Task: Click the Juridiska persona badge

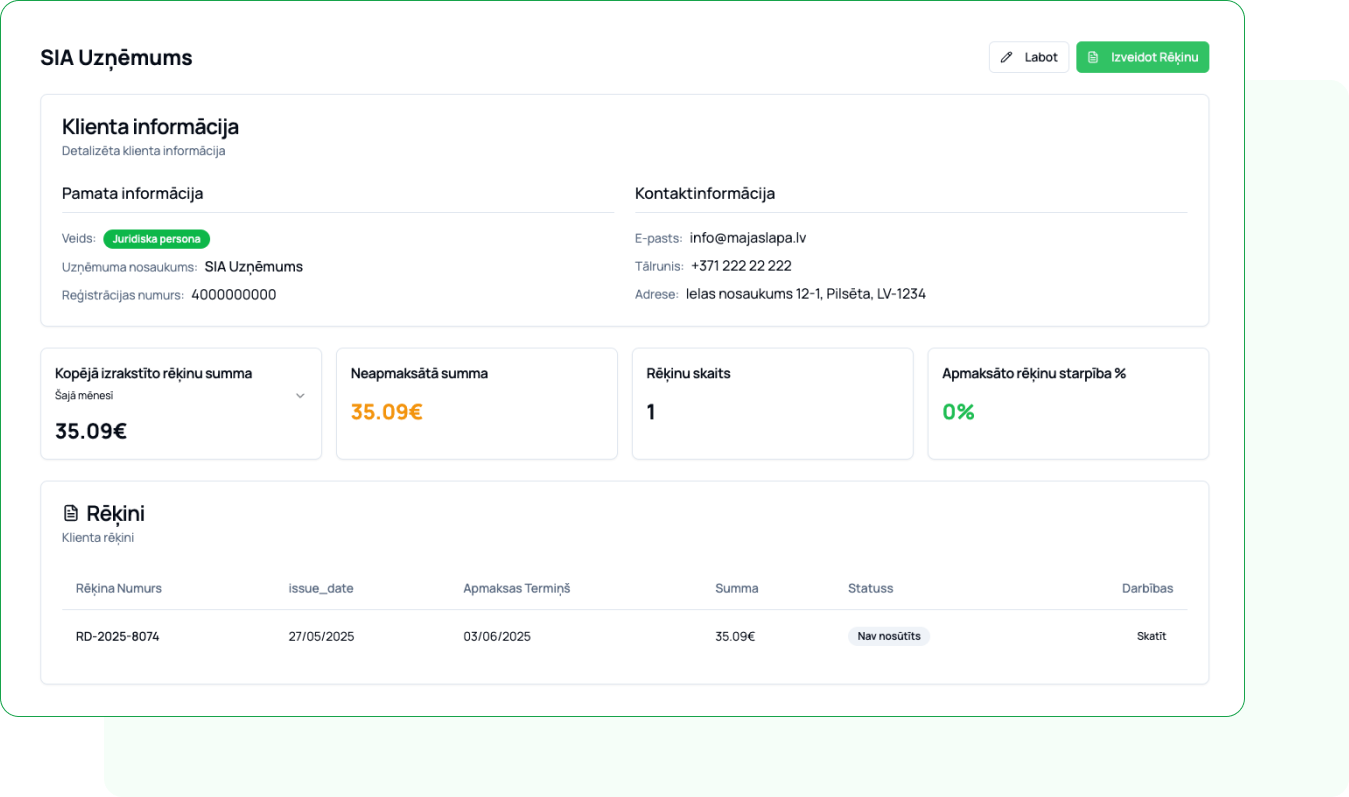Action: point(156,239)
